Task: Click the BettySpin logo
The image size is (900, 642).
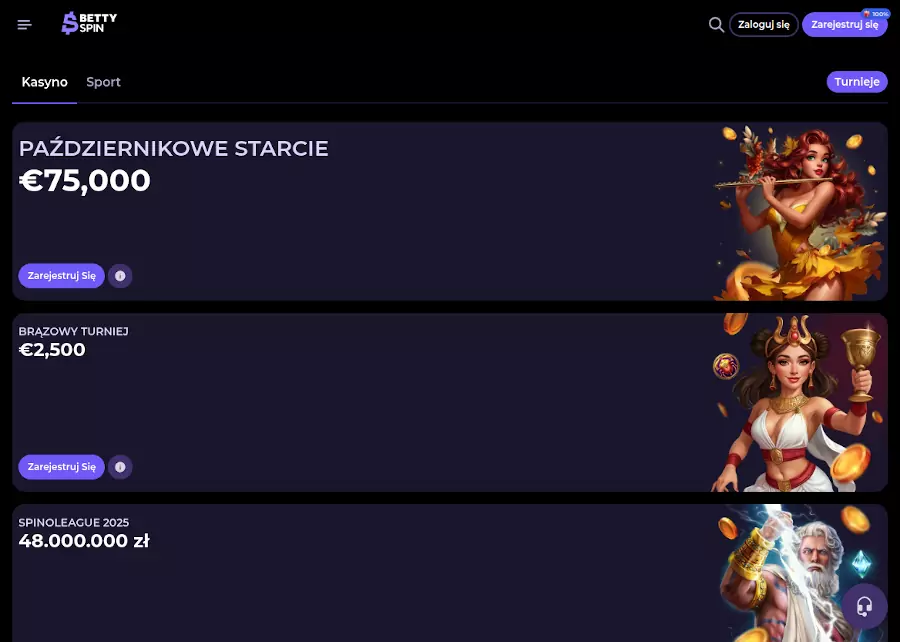Action: click(89, 24)
